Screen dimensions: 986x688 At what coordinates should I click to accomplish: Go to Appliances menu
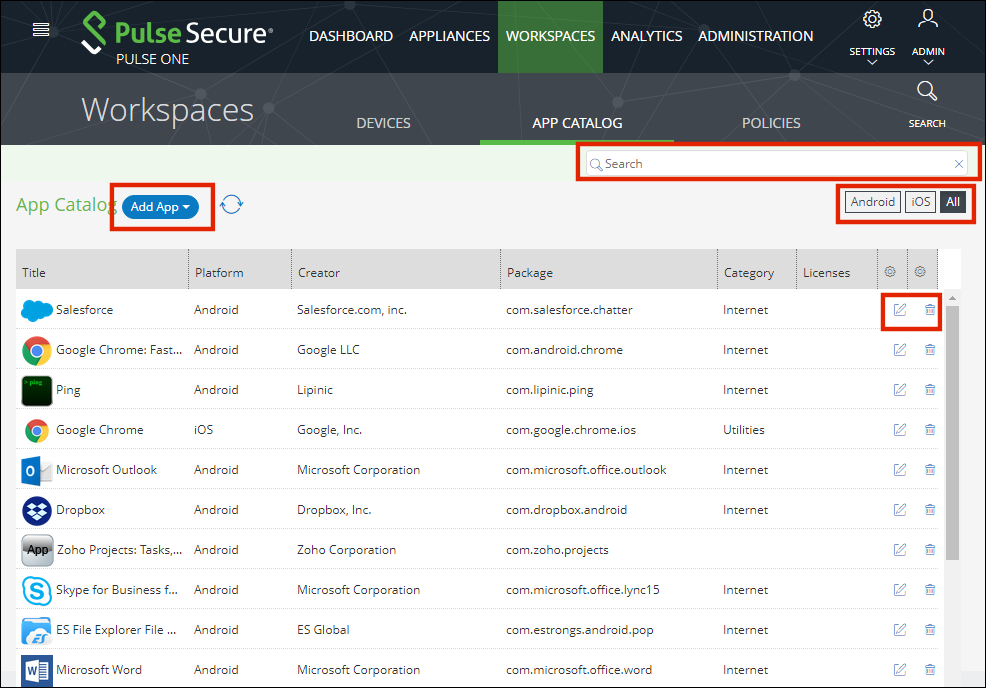449,36
